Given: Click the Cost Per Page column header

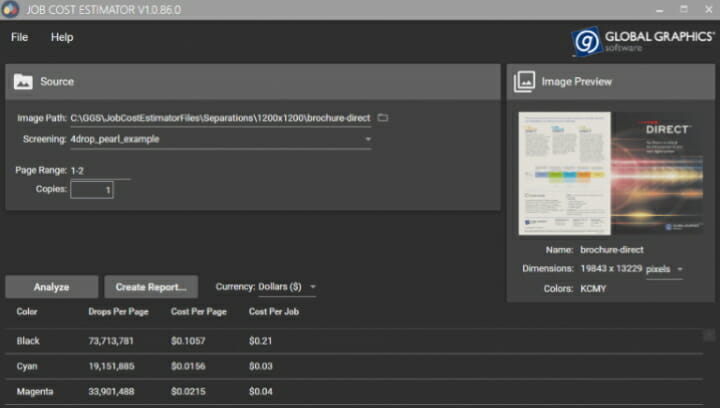Looking at the screenshot, I should coord(199,312).
